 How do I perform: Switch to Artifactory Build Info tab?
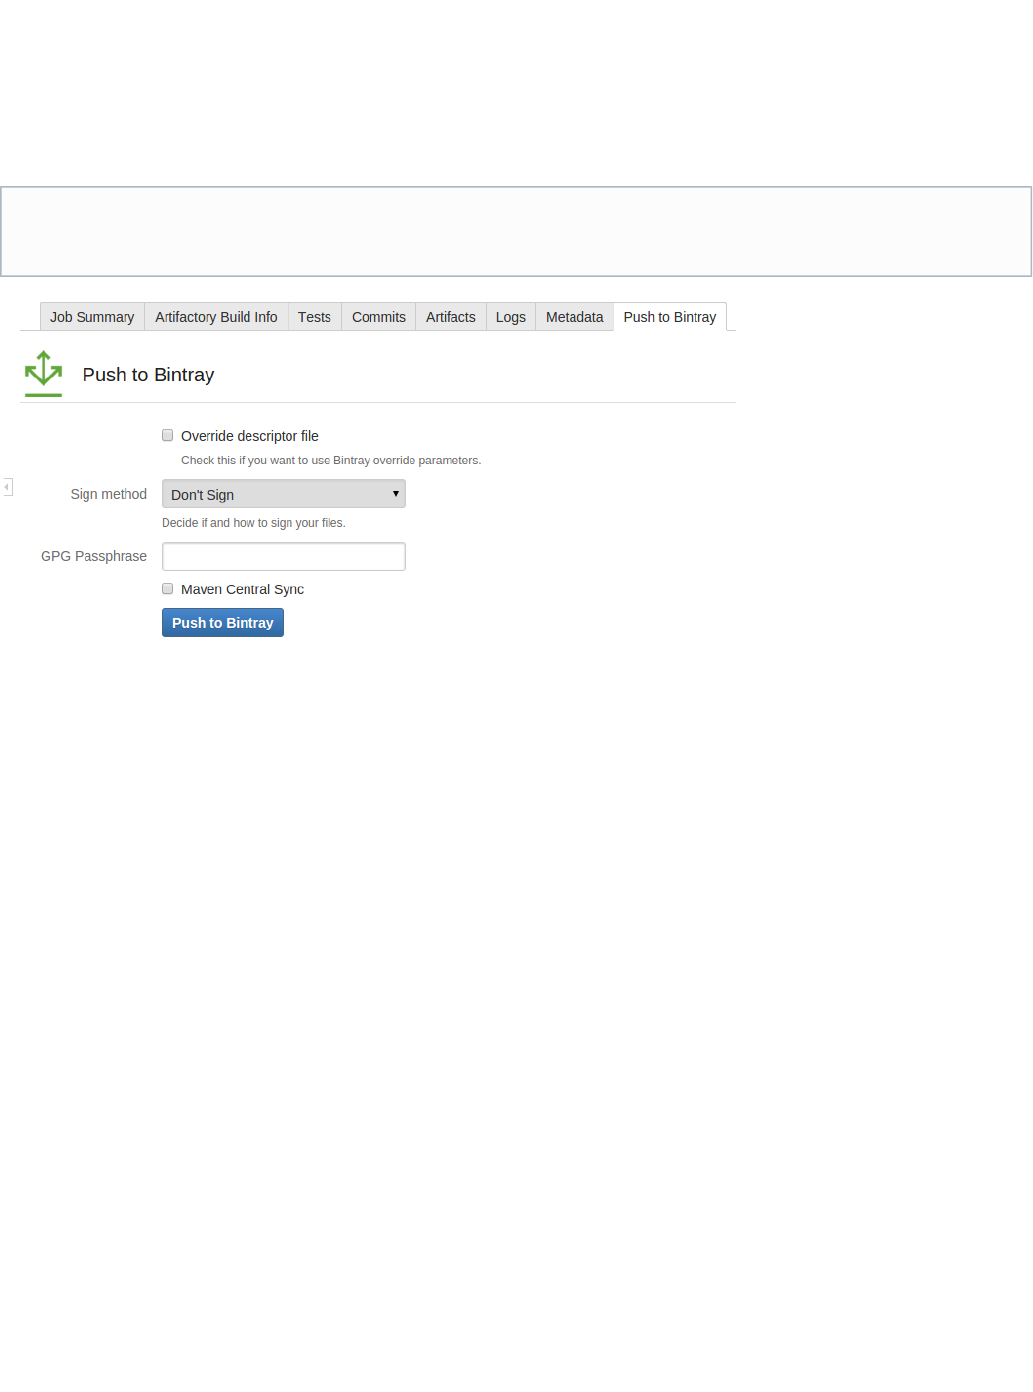[x=216, y=317]
